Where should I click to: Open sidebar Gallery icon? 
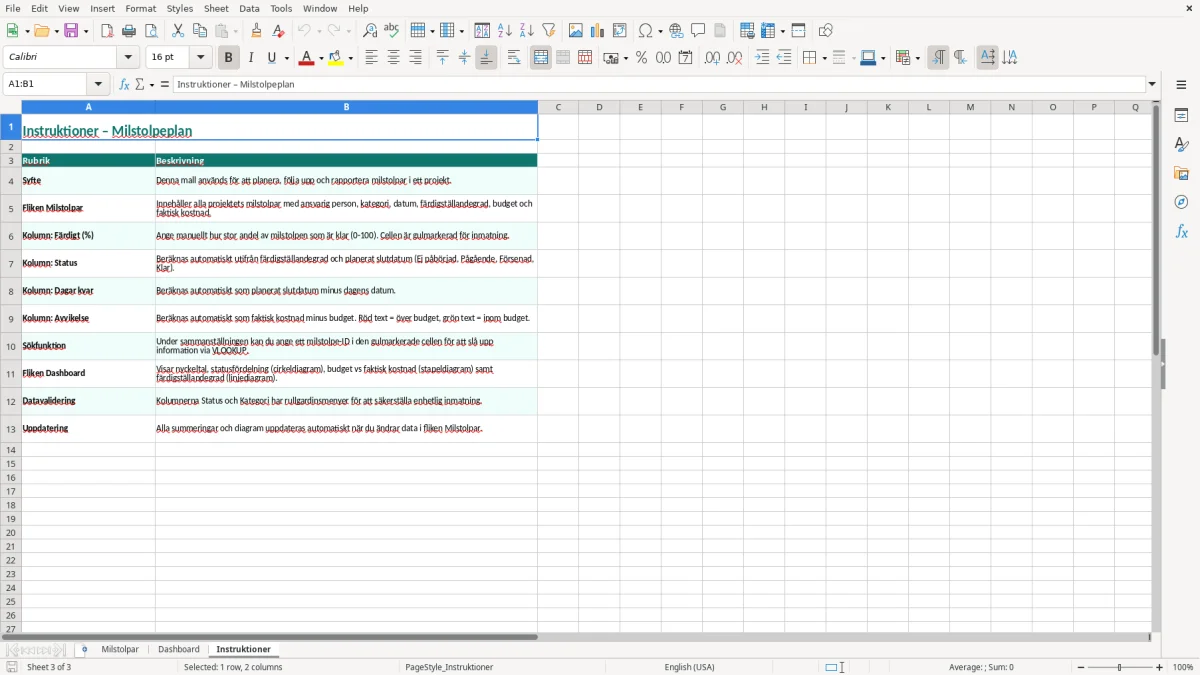(1181, 173)
